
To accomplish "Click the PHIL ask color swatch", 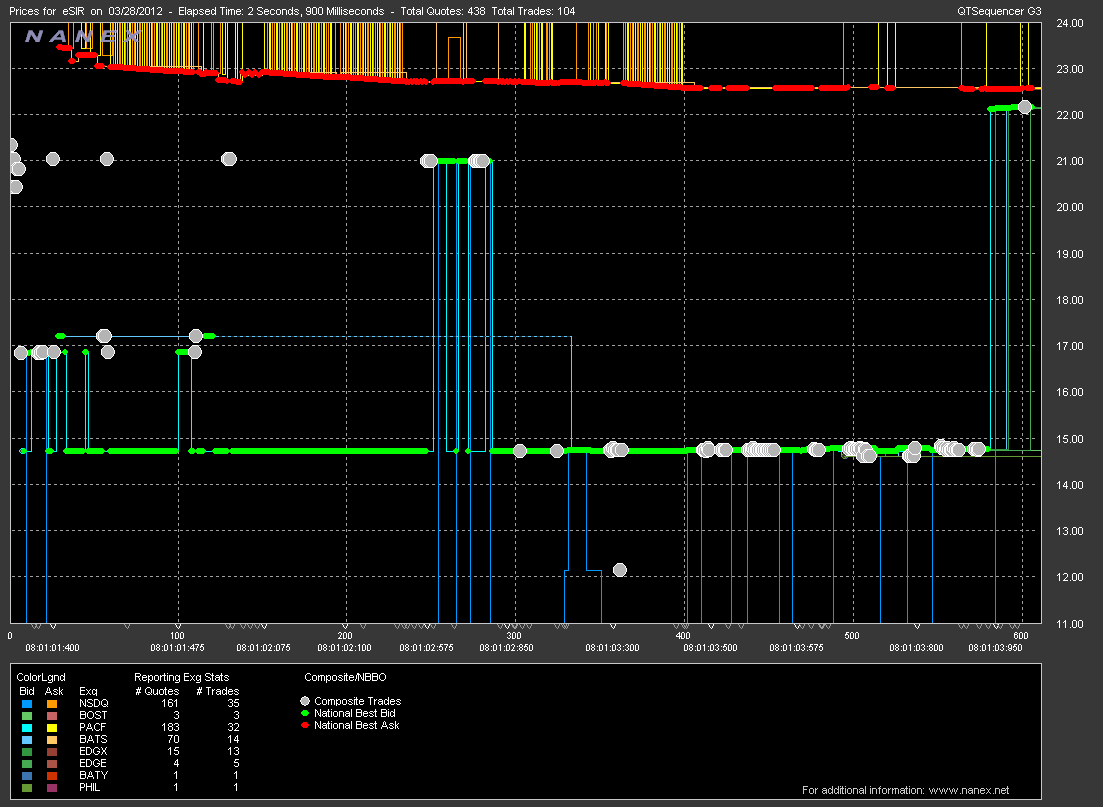I will [52, 787].
